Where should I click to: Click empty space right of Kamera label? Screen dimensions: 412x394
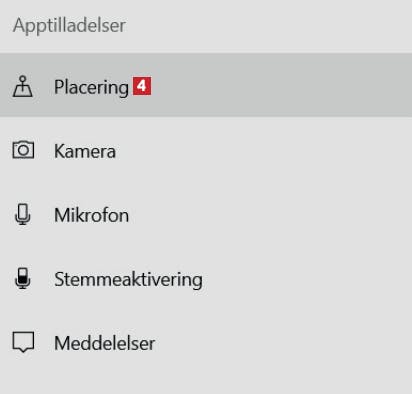pos(263,151)
